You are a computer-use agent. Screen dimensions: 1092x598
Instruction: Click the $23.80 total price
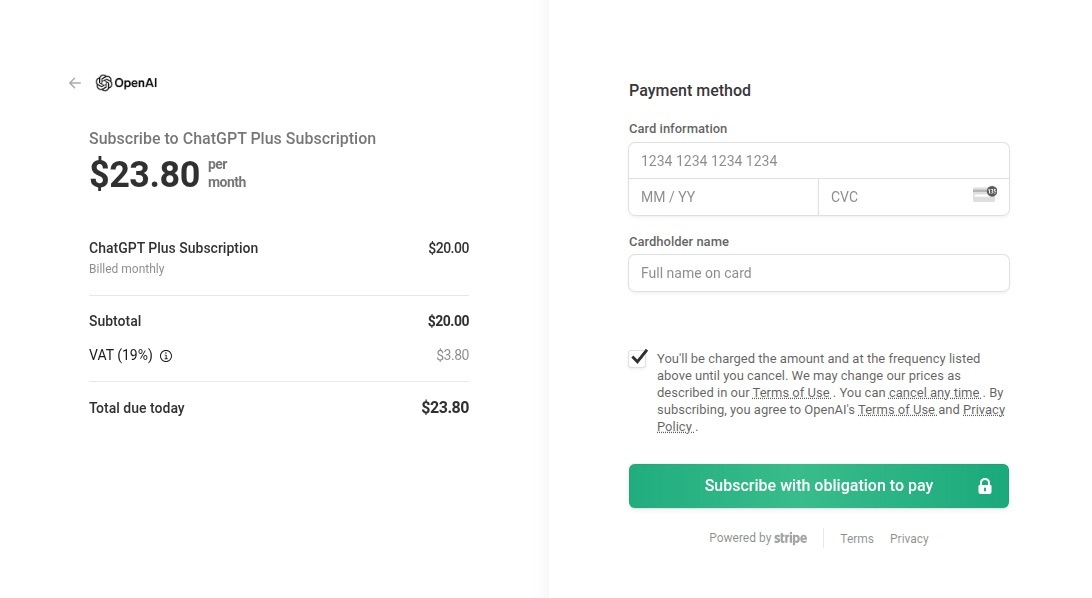[x=445, y=407]
